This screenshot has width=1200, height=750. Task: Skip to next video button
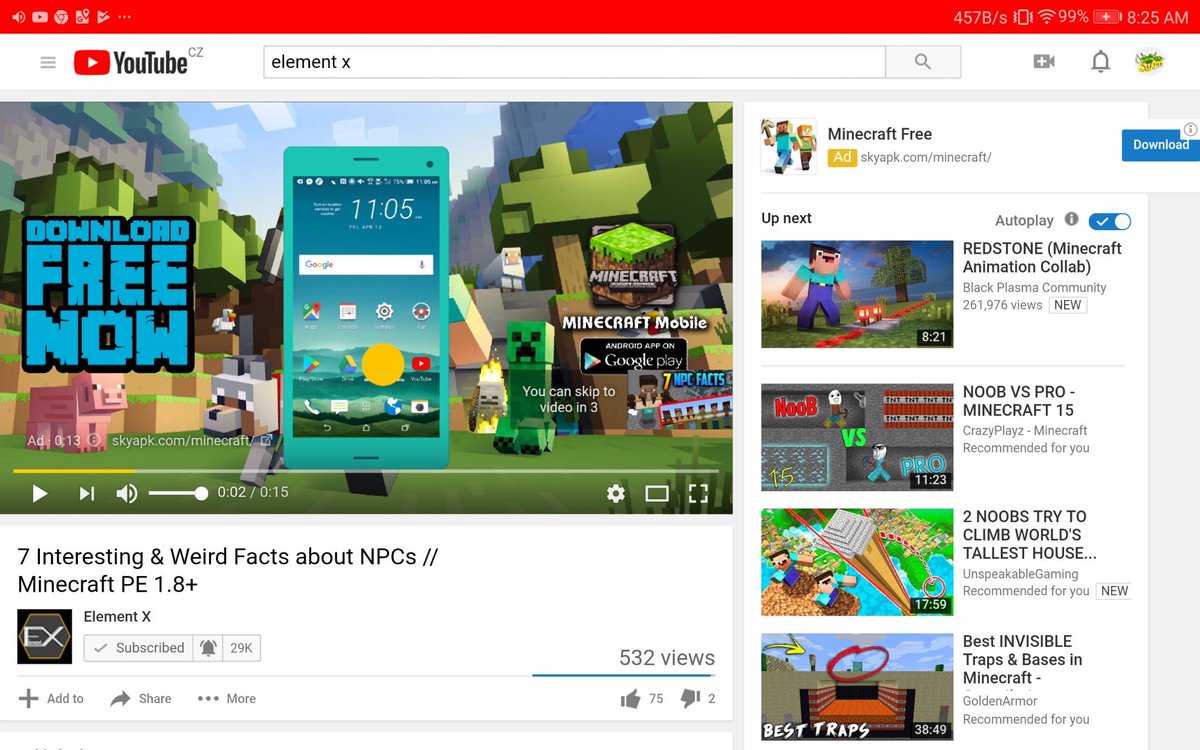87,493
